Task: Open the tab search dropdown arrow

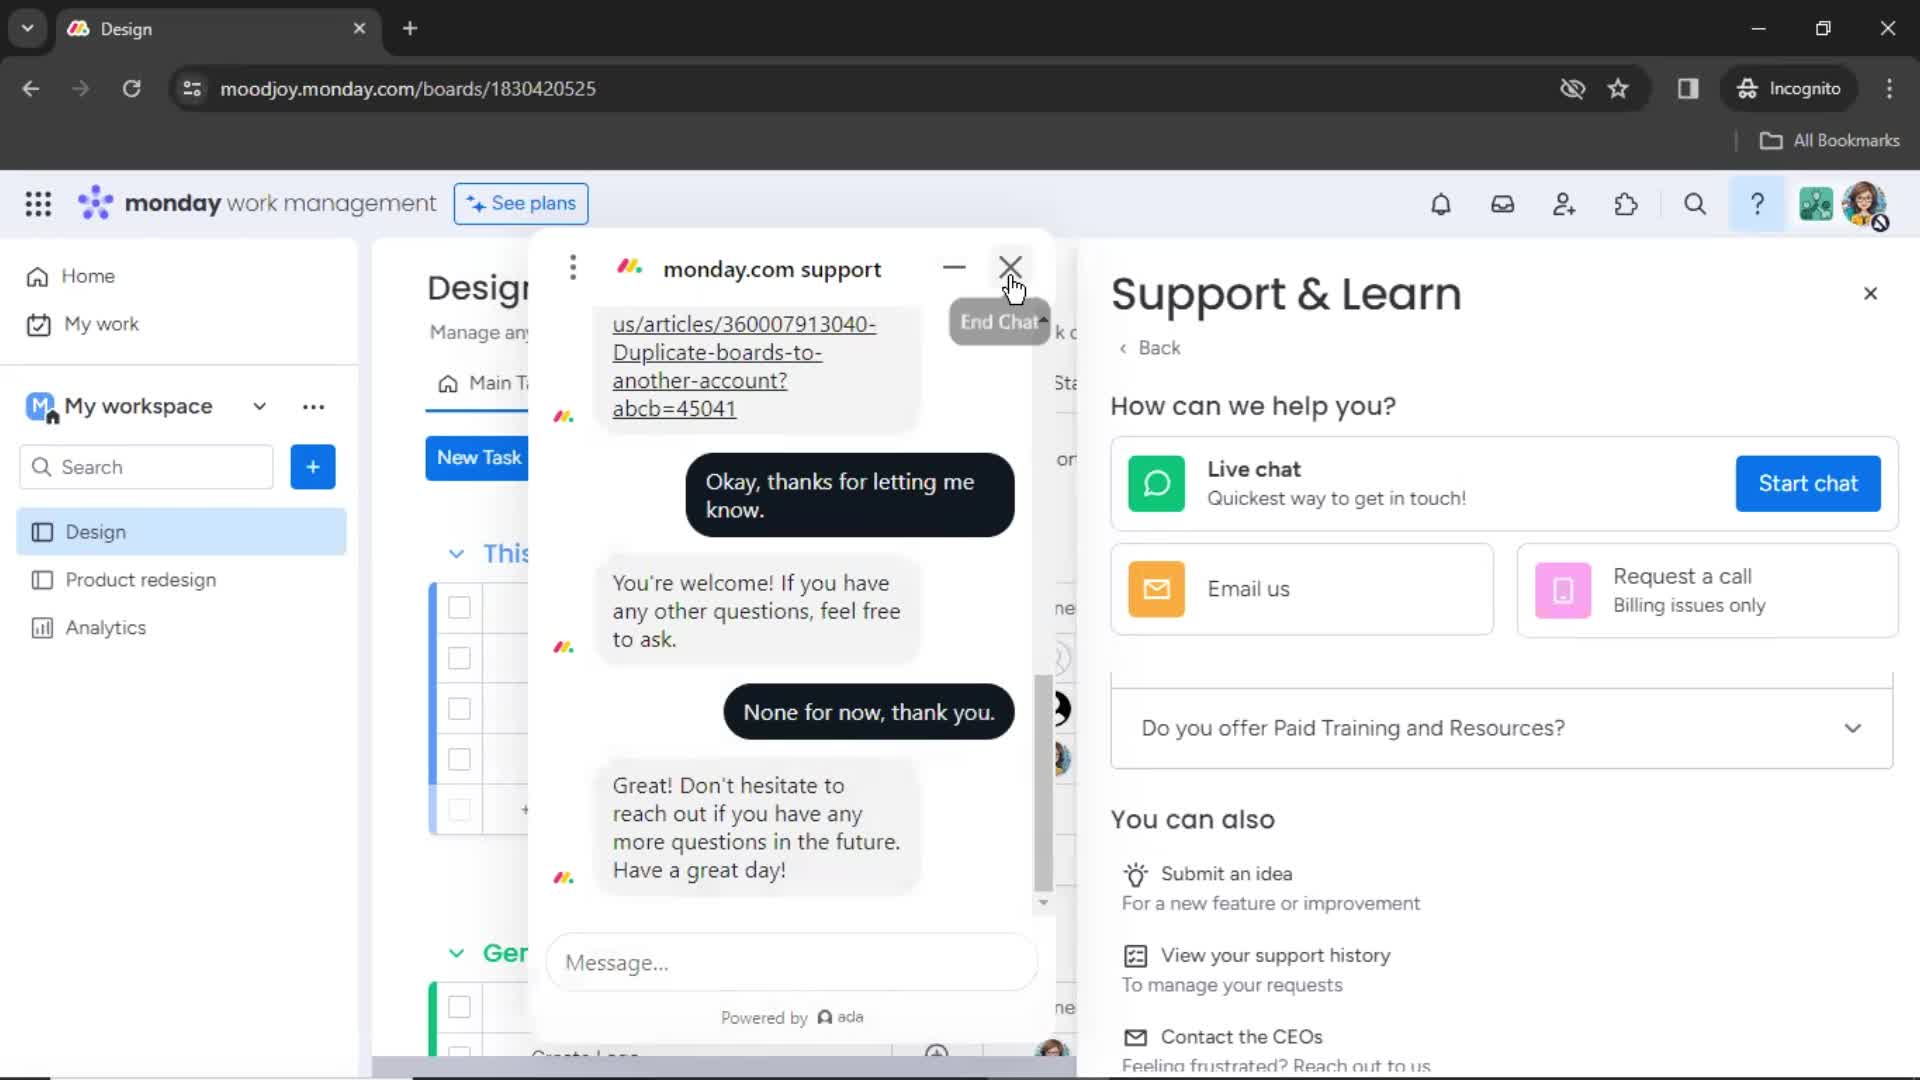Action: tap(28, 28)
